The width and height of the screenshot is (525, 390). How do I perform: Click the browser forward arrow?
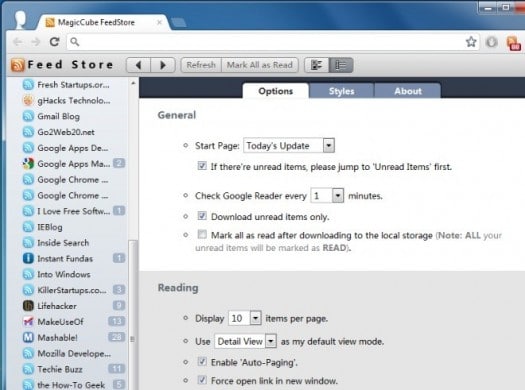[x=35, y=42]
